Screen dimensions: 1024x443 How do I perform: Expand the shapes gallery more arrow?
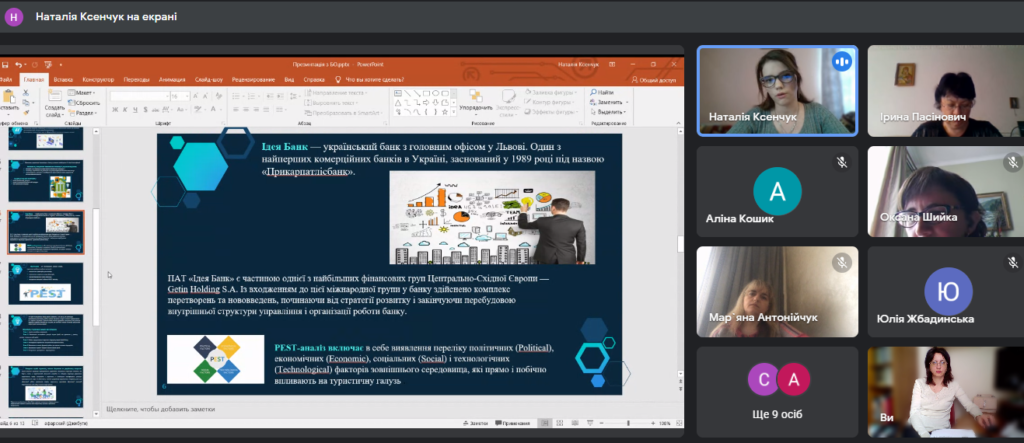point(453,113)
